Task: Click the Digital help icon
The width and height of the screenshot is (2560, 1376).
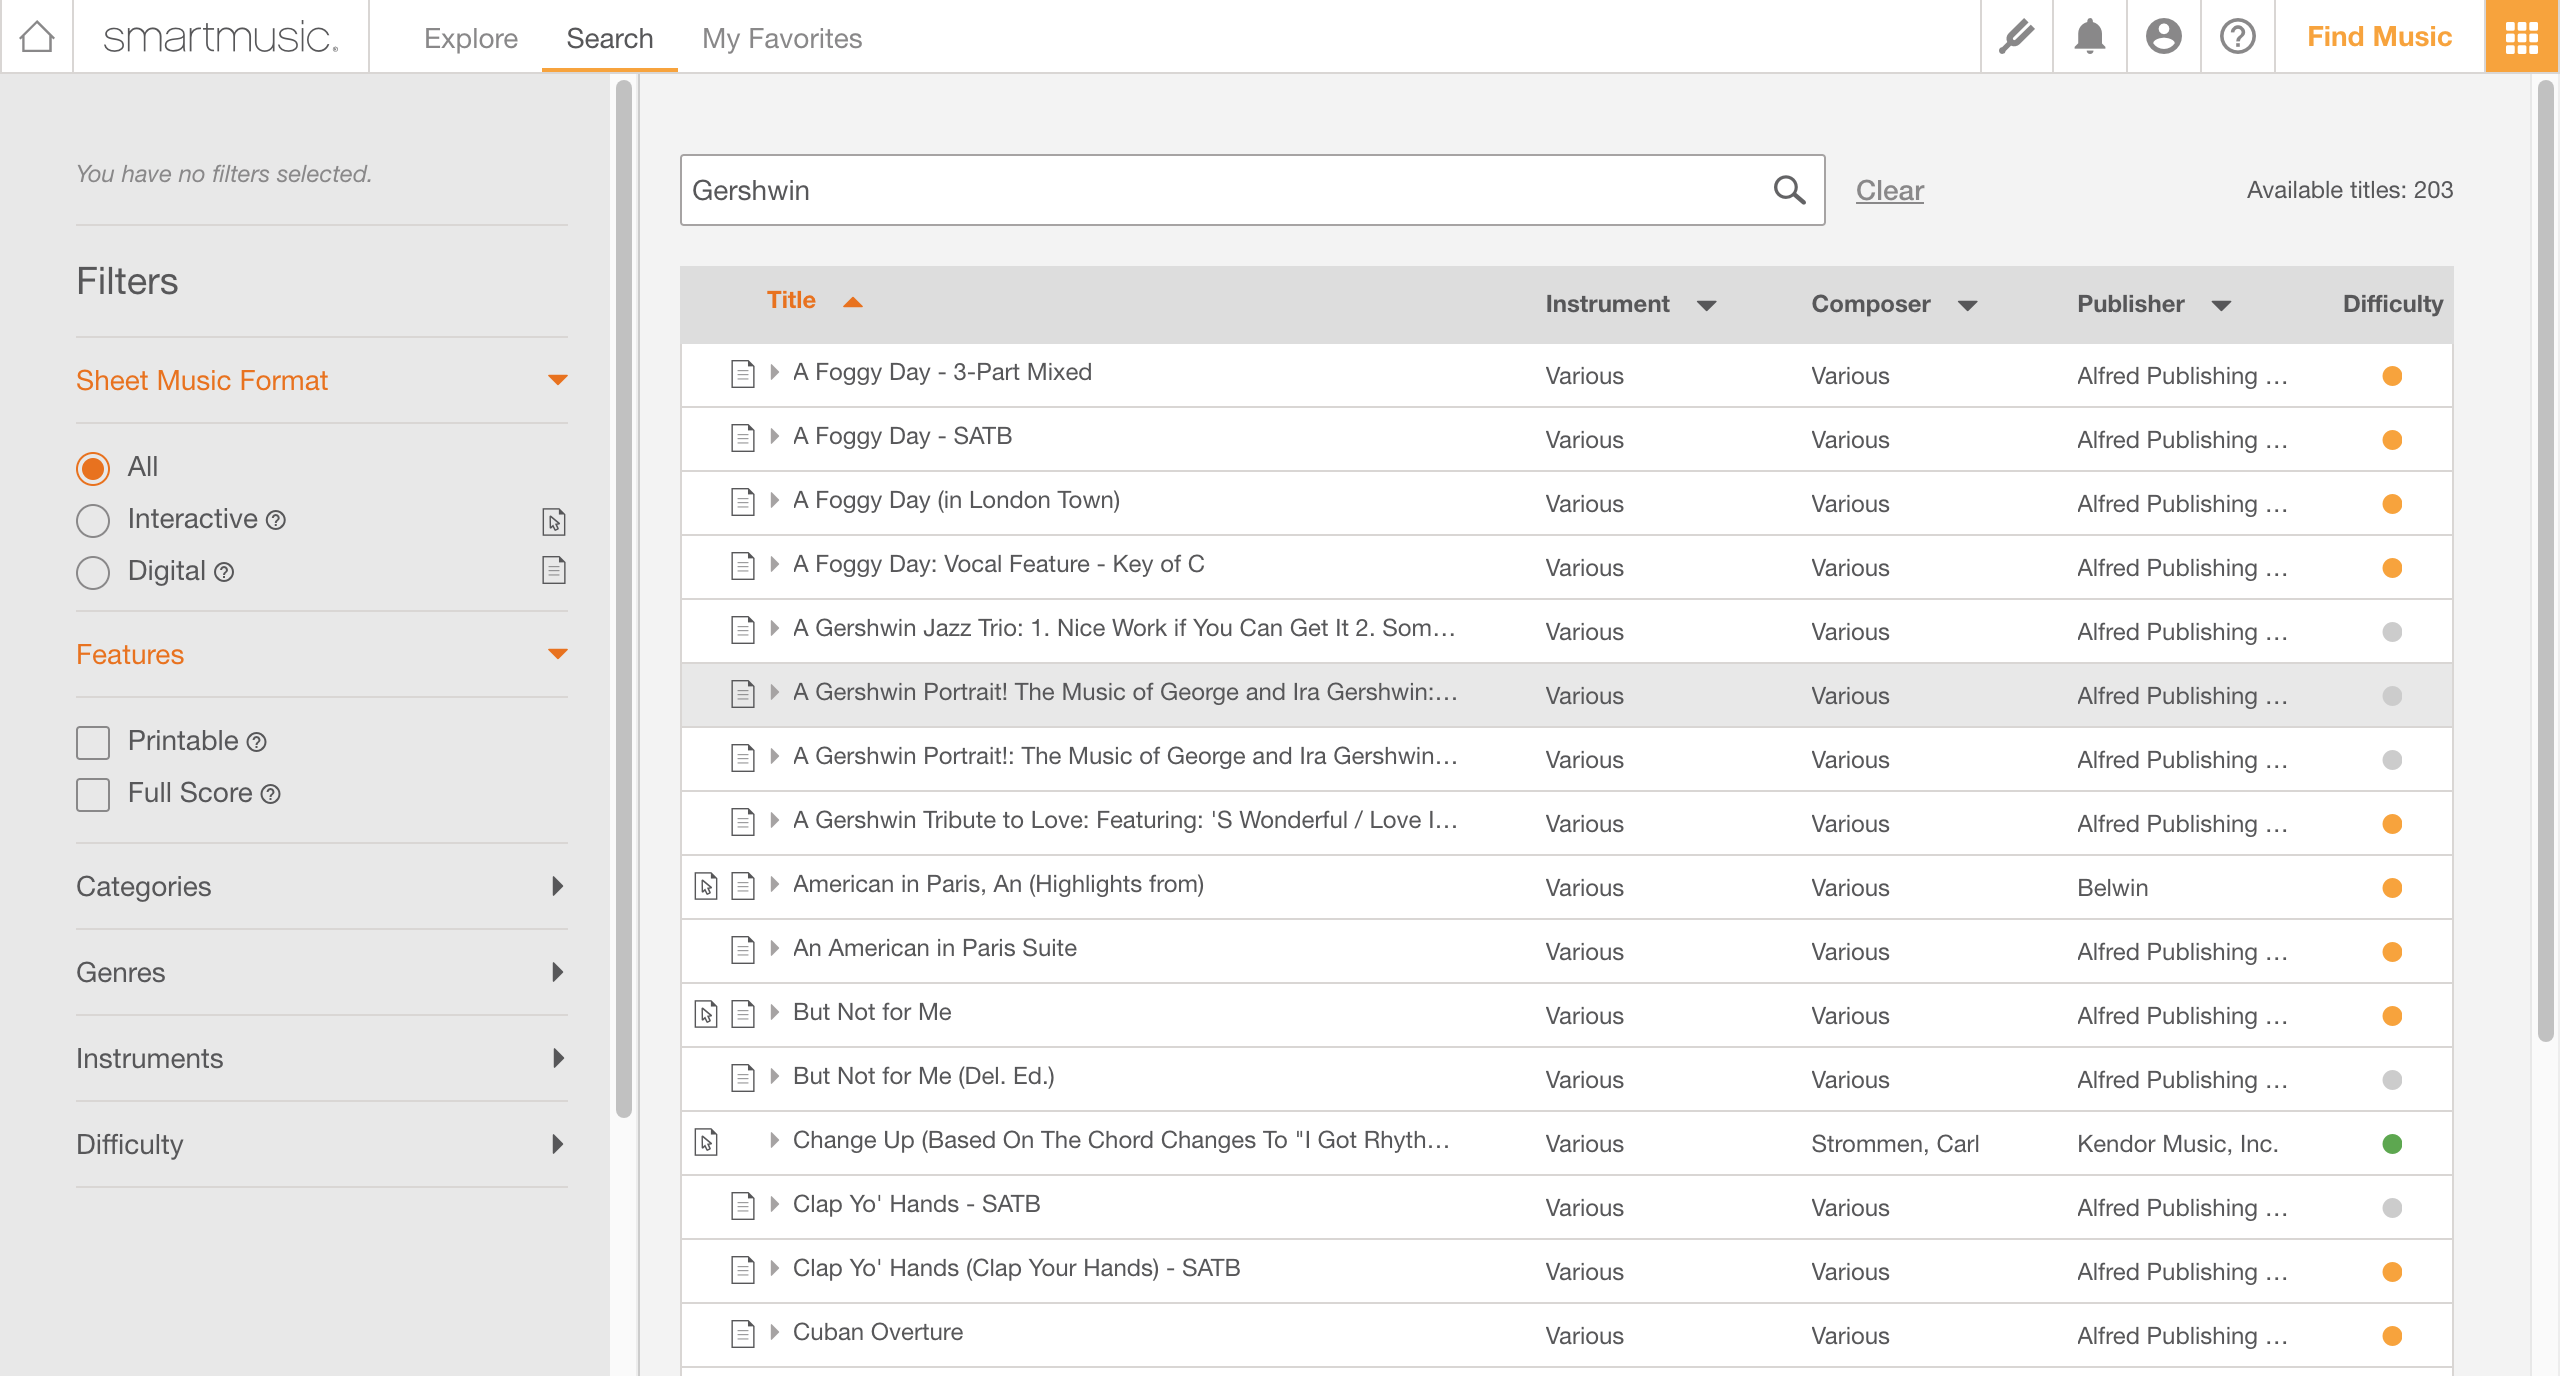Action: [x=224, y=572]
